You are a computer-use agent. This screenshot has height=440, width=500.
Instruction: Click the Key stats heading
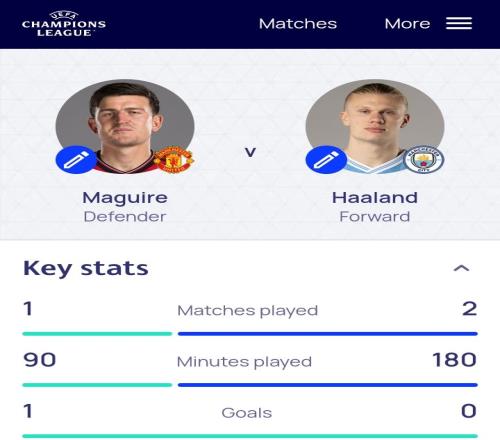tap(86, 268)
